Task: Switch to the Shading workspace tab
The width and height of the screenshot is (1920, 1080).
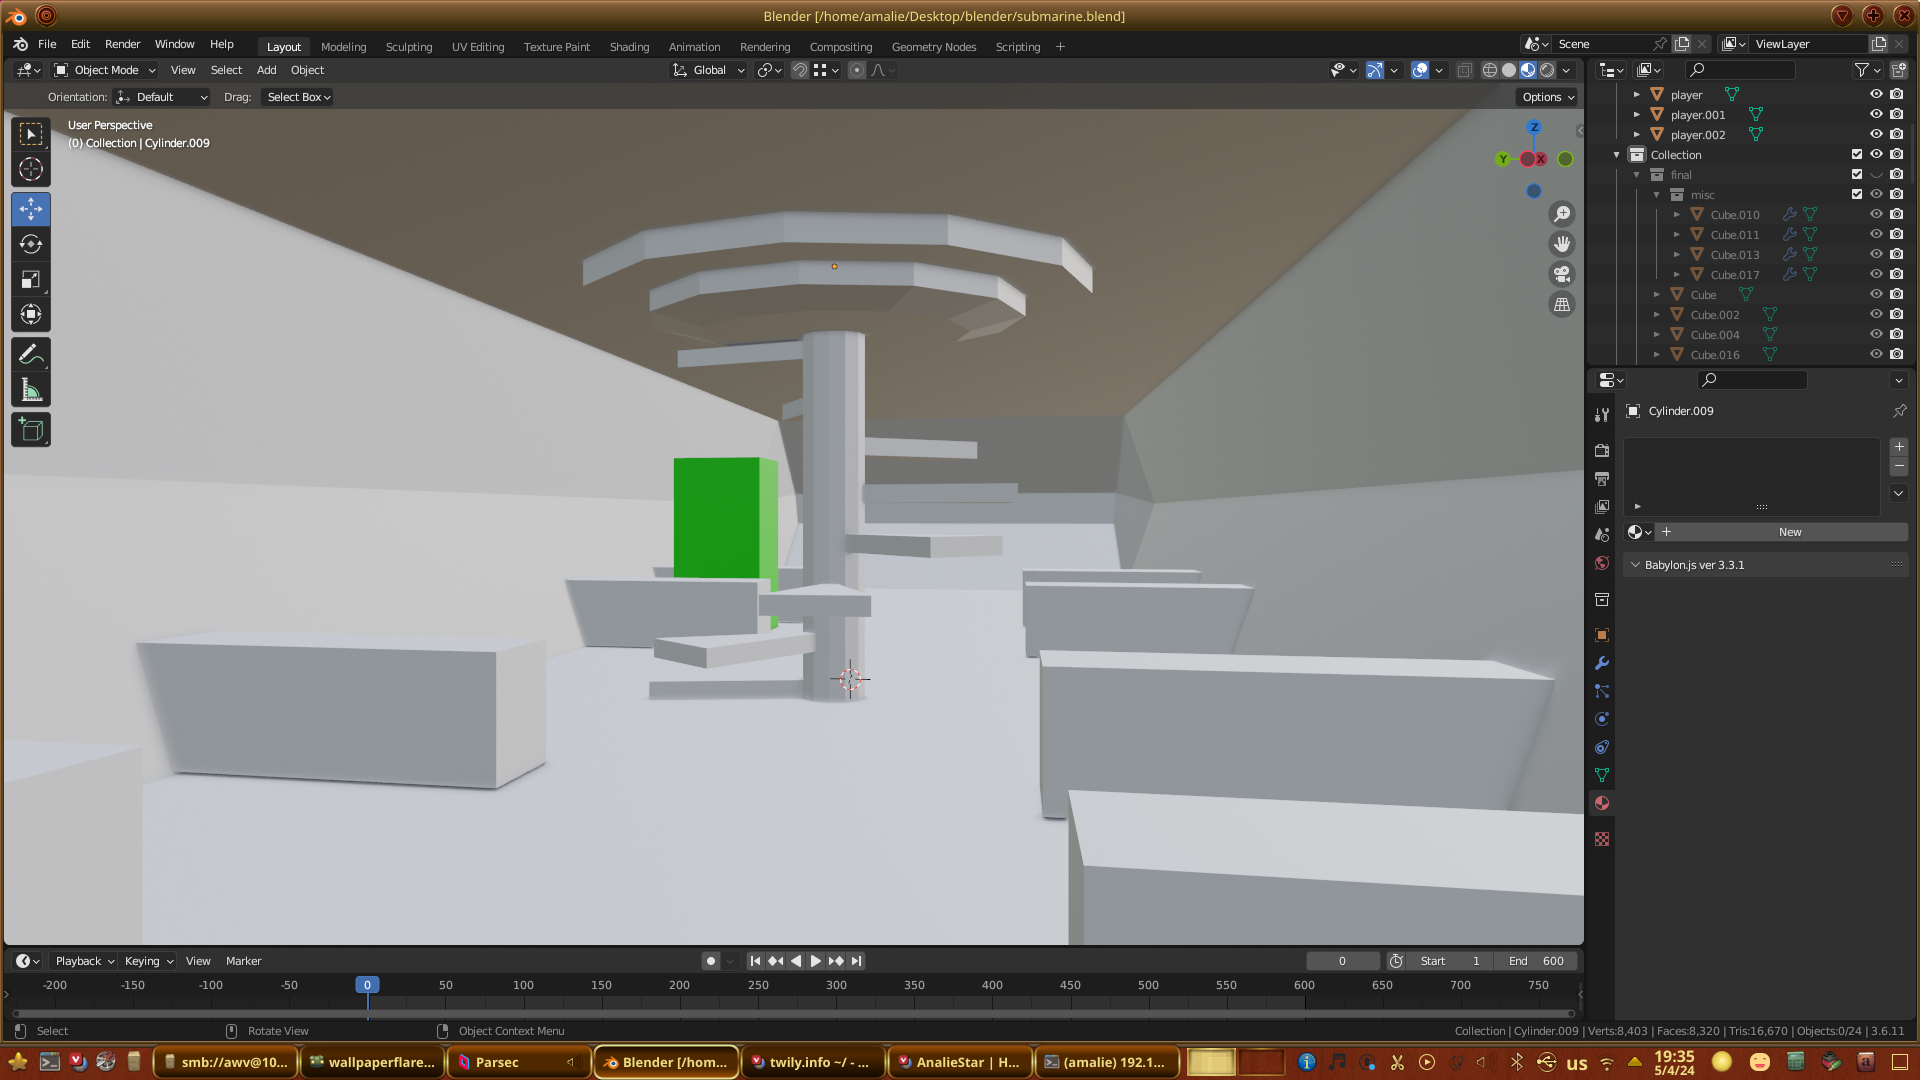Action: coord(629,47)
